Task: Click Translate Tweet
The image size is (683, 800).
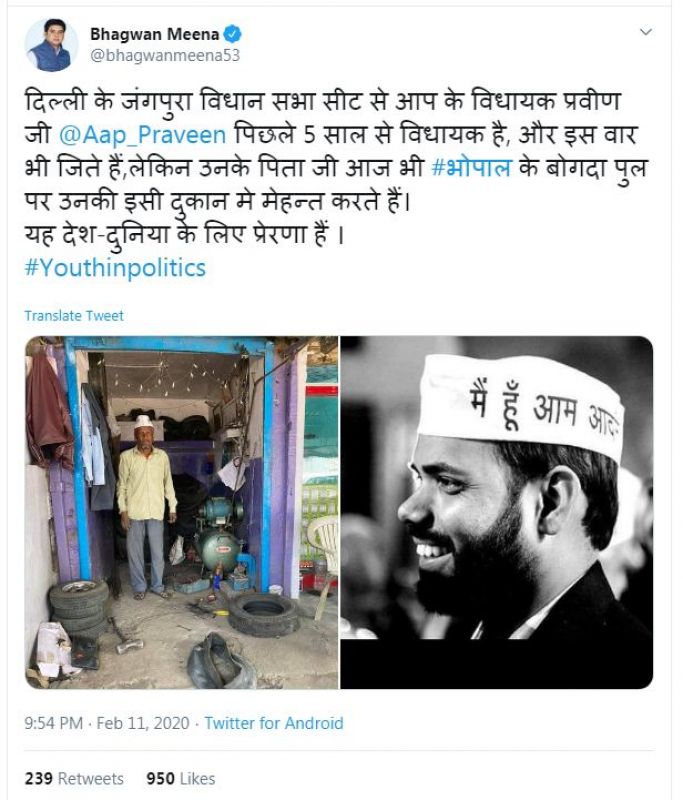Action: [x=74, y=315]
